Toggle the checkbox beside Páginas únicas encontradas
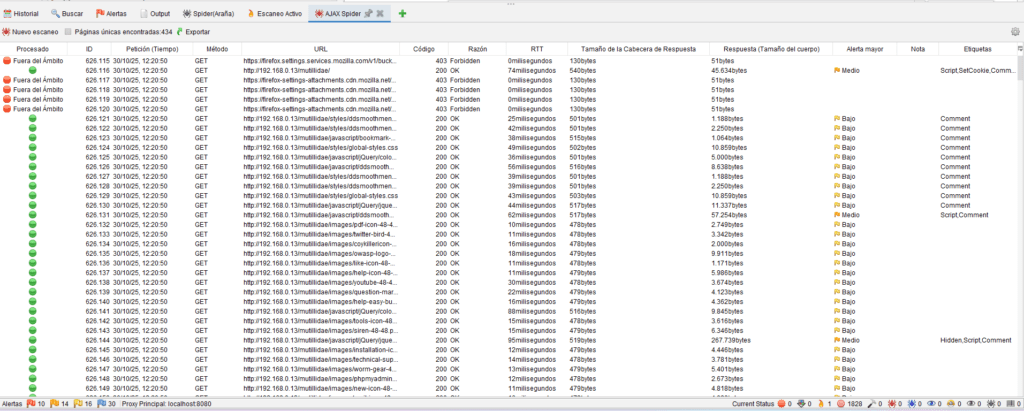 coord(67,32)
